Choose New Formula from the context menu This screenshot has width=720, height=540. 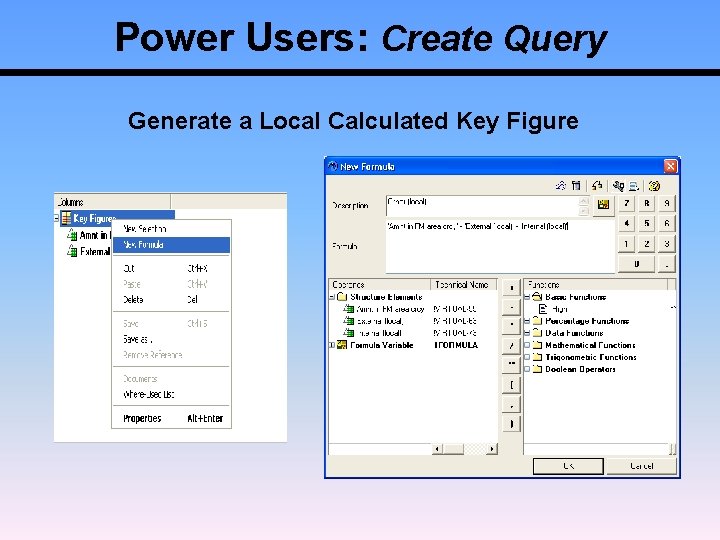coord(171,245)
